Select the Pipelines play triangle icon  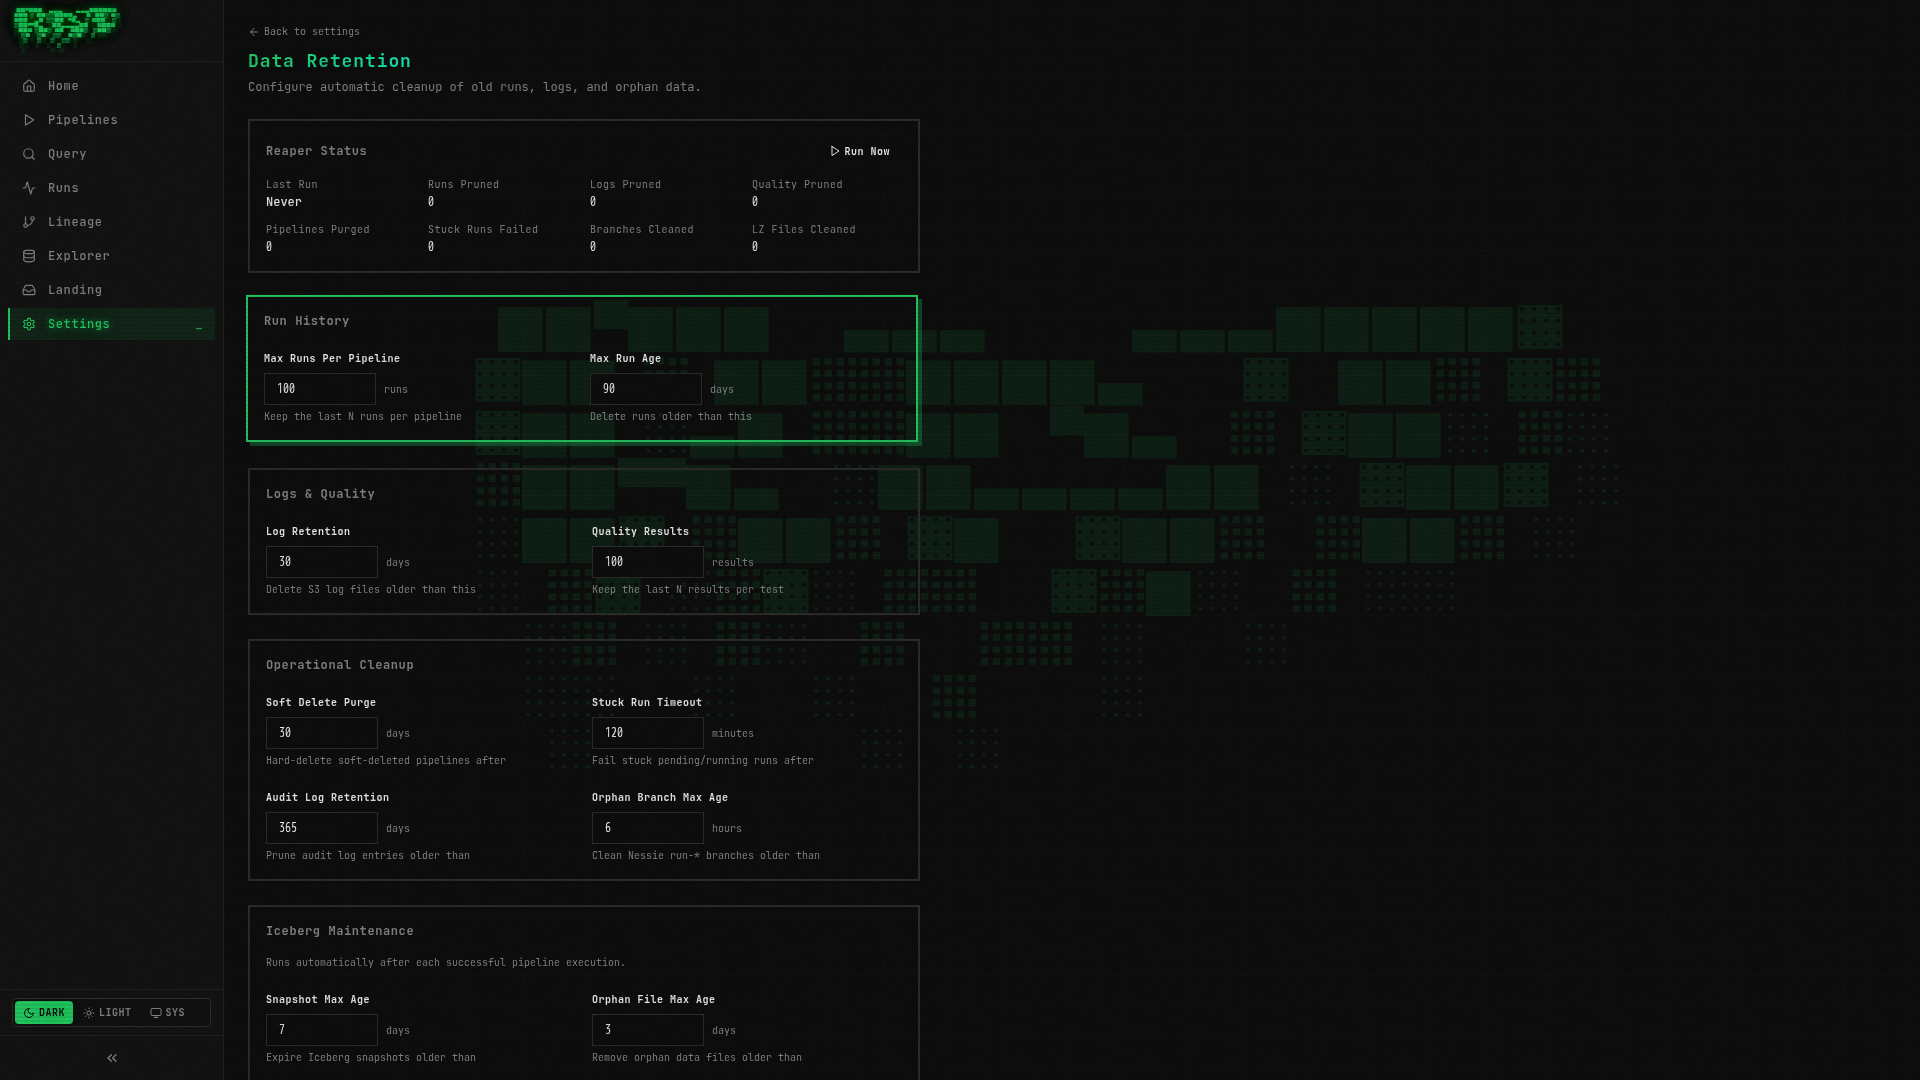tap(29, 120)
